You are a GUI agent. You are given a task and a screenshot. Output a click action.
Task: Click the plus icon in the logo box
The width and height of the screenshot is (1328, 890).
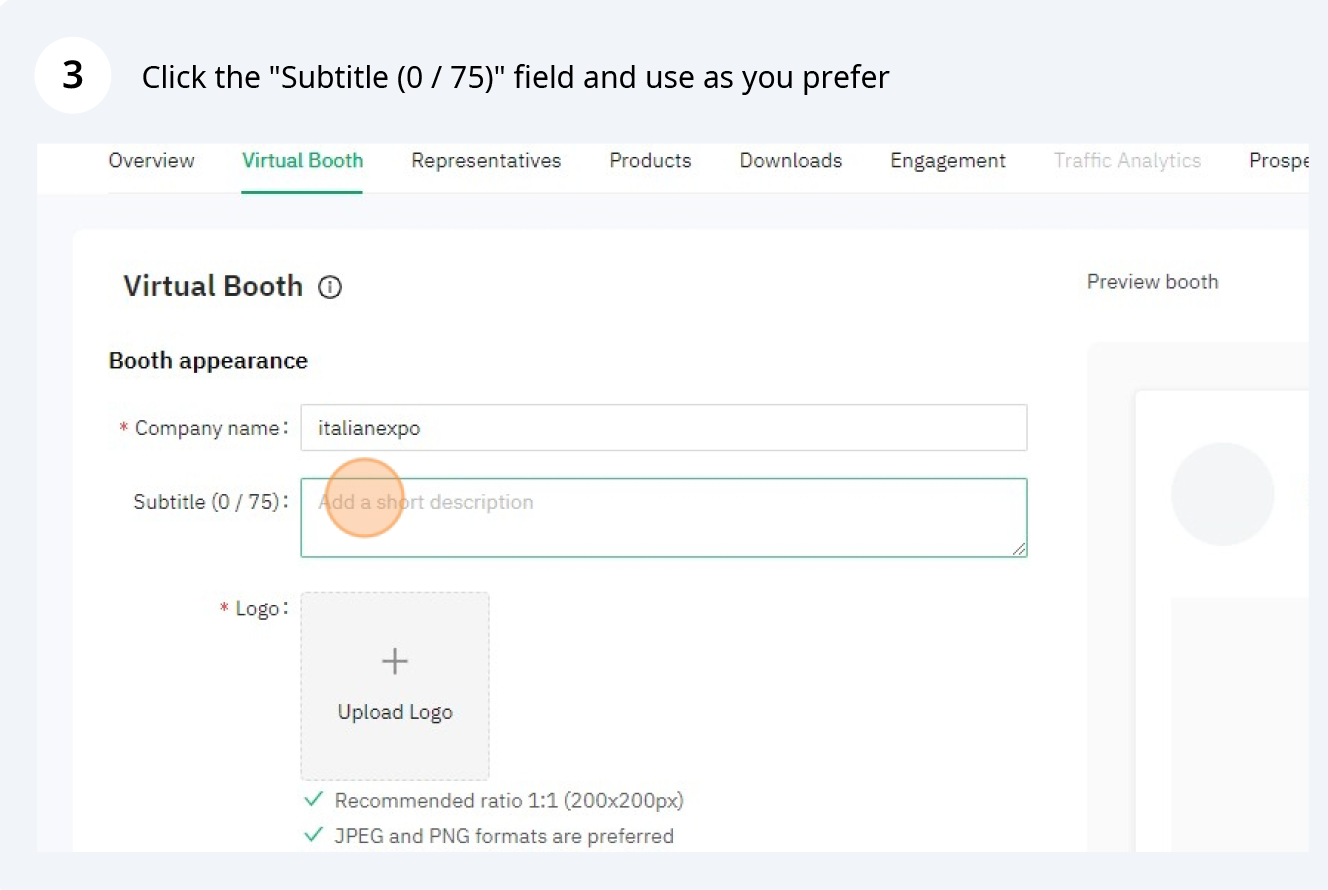tap(395, 661)
